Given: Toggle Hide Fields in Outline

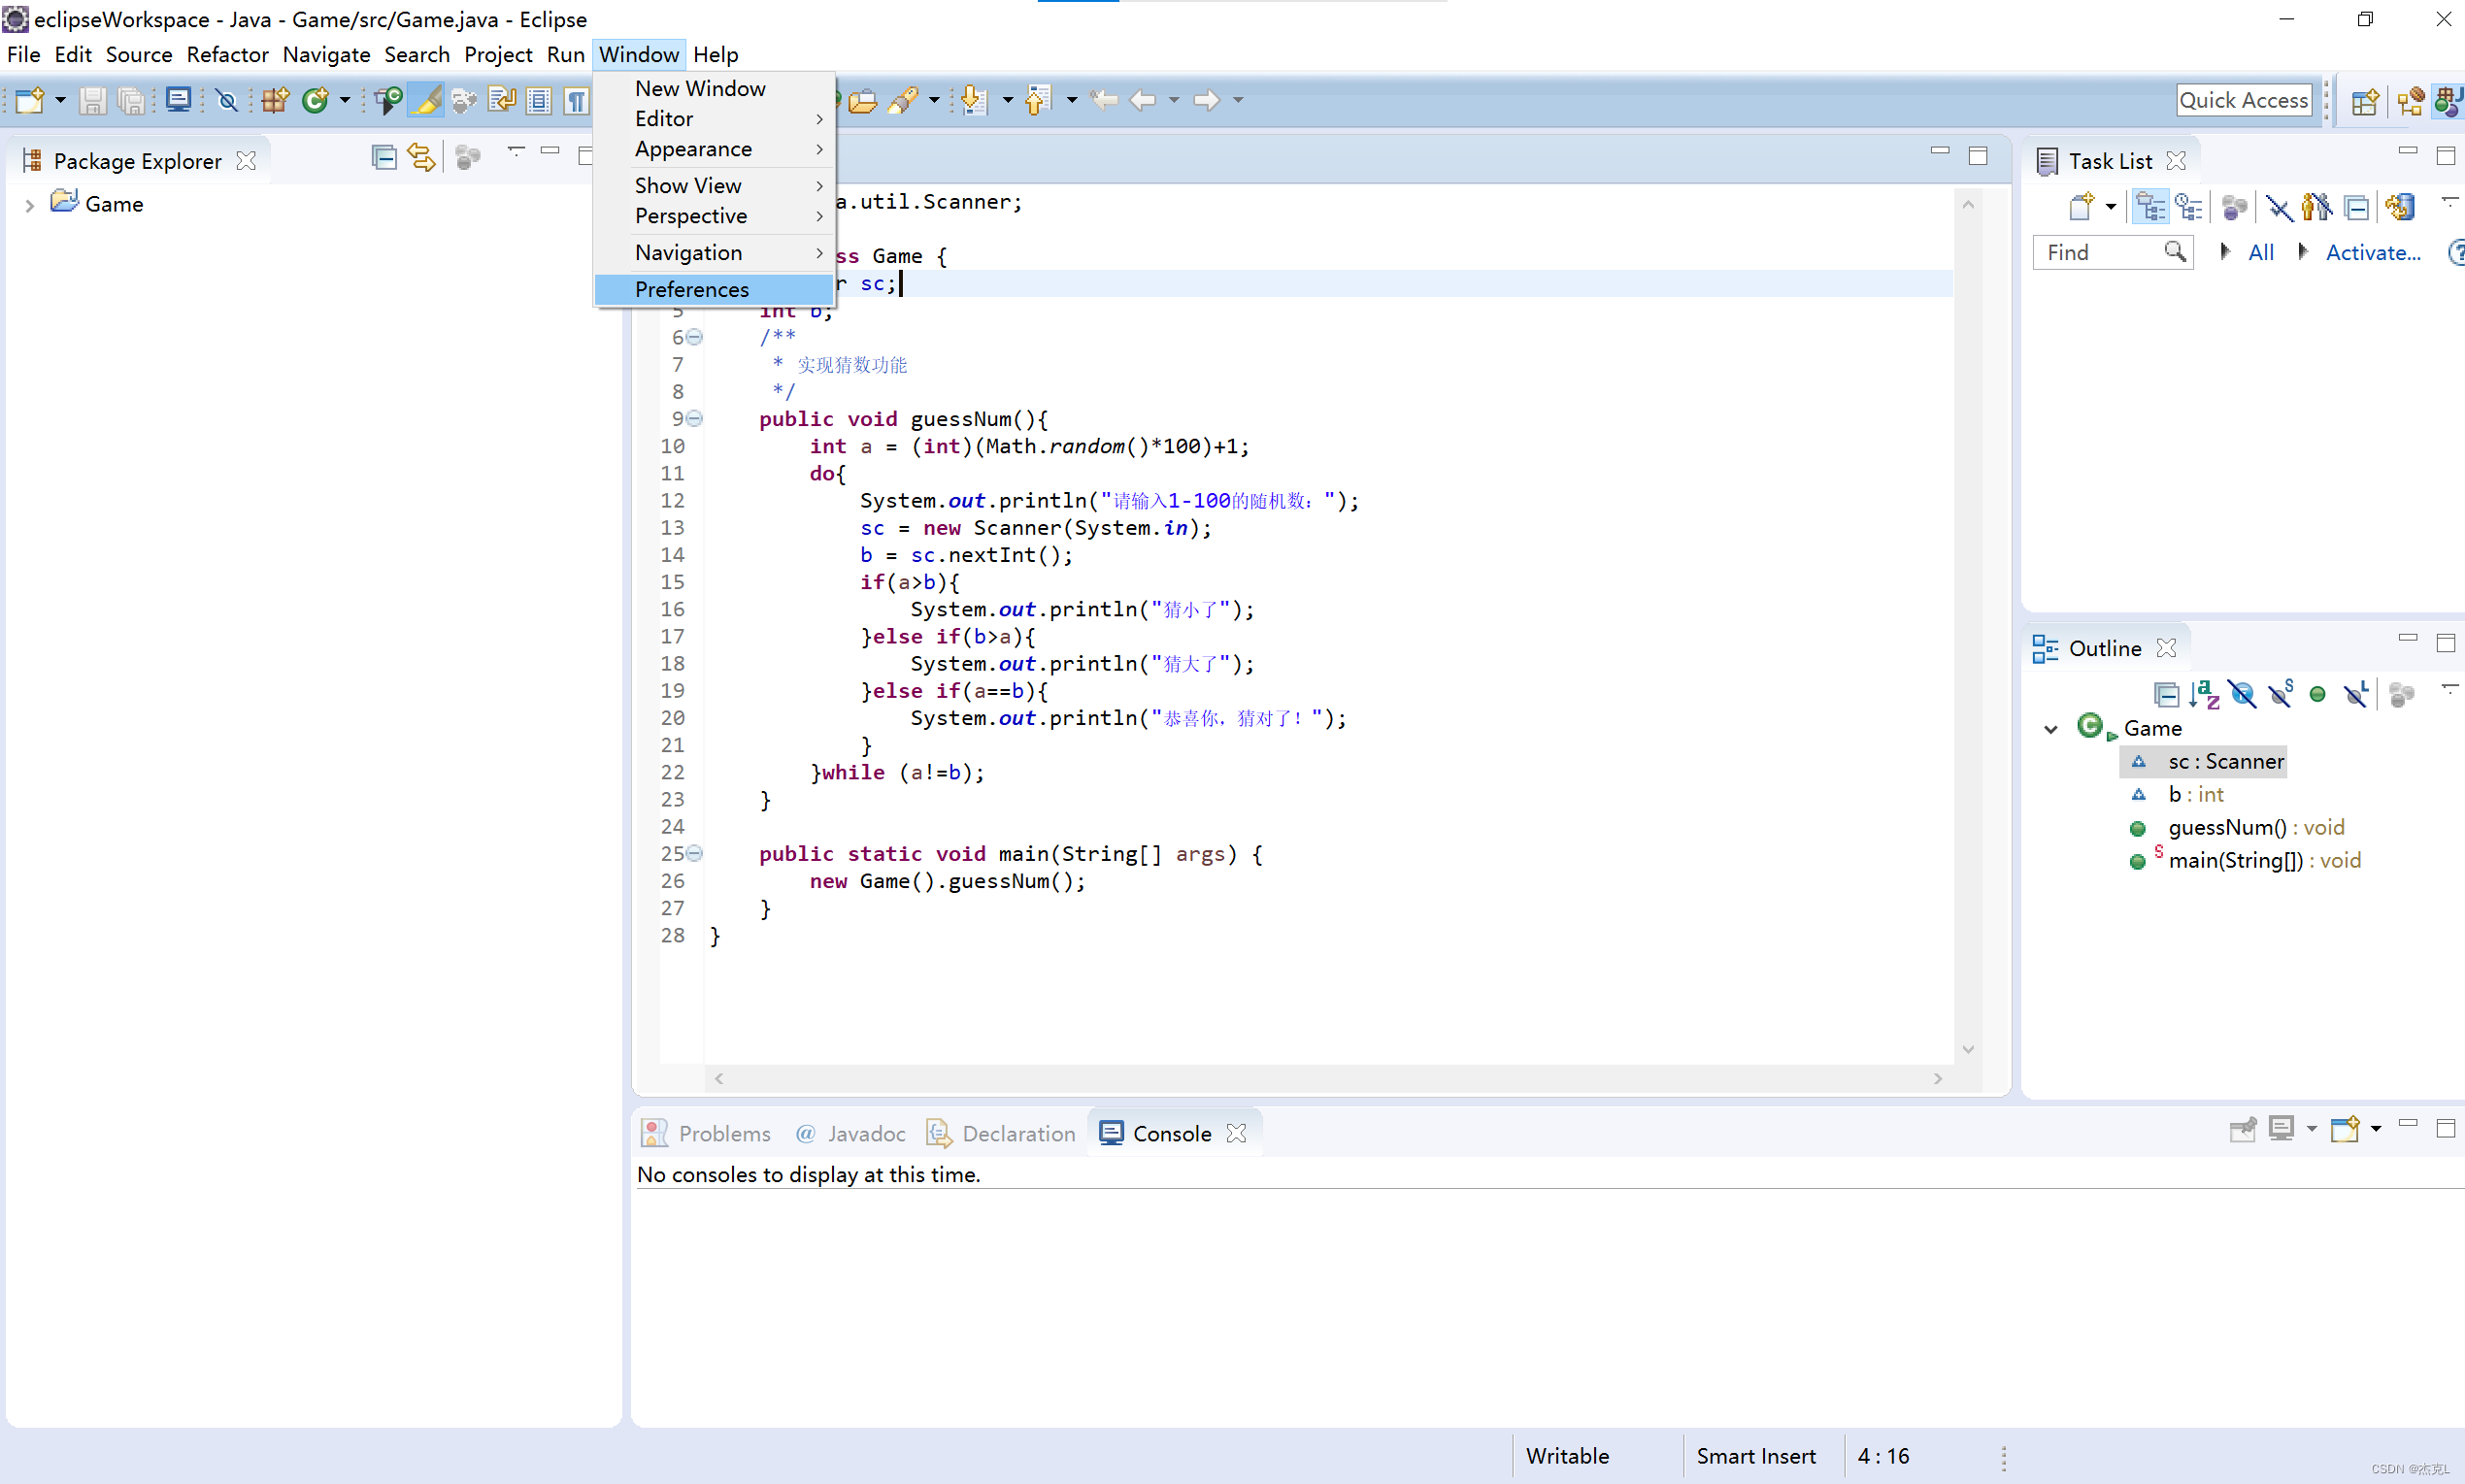Looking at the screenshot, I should (x=2242, y=693).
